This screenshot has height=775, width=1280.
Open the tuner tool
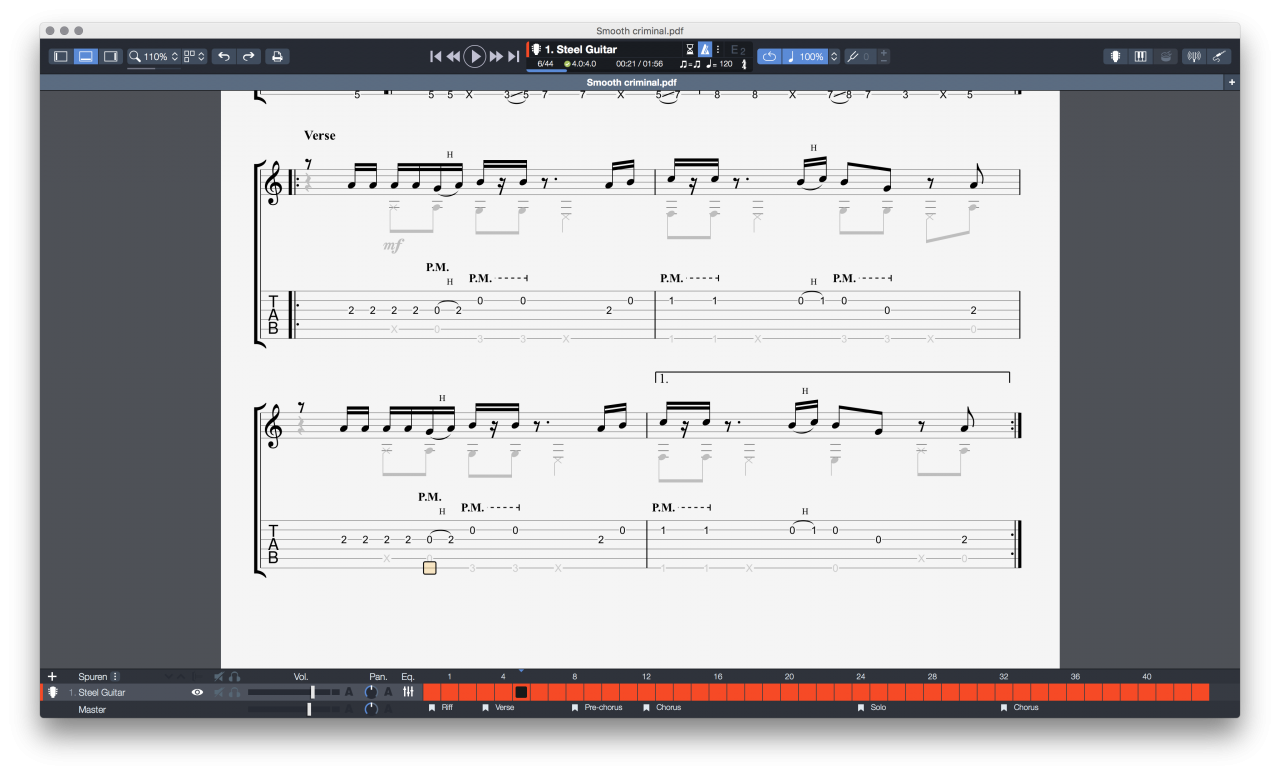tap(1193, 57)
